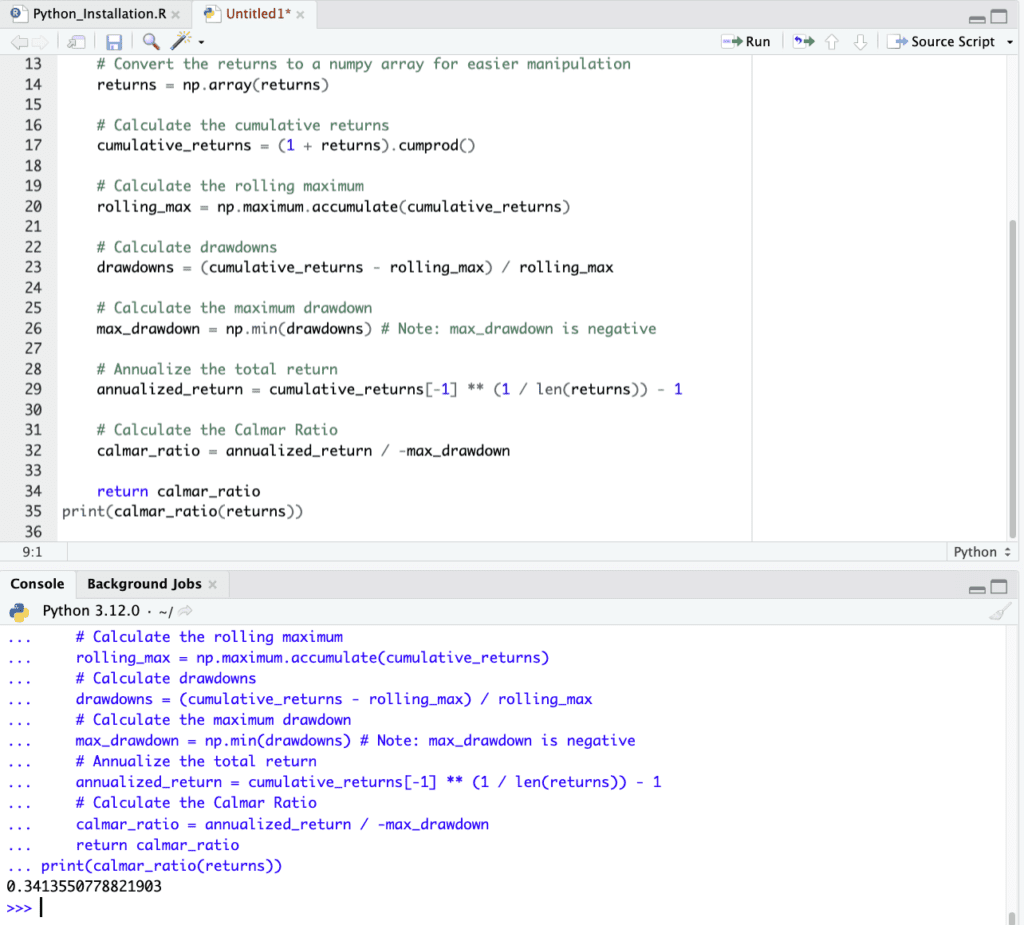Screen dimensions: 1024x925
Task: Click the source editor vertical scrollbar
Action: click(1012, 379)
